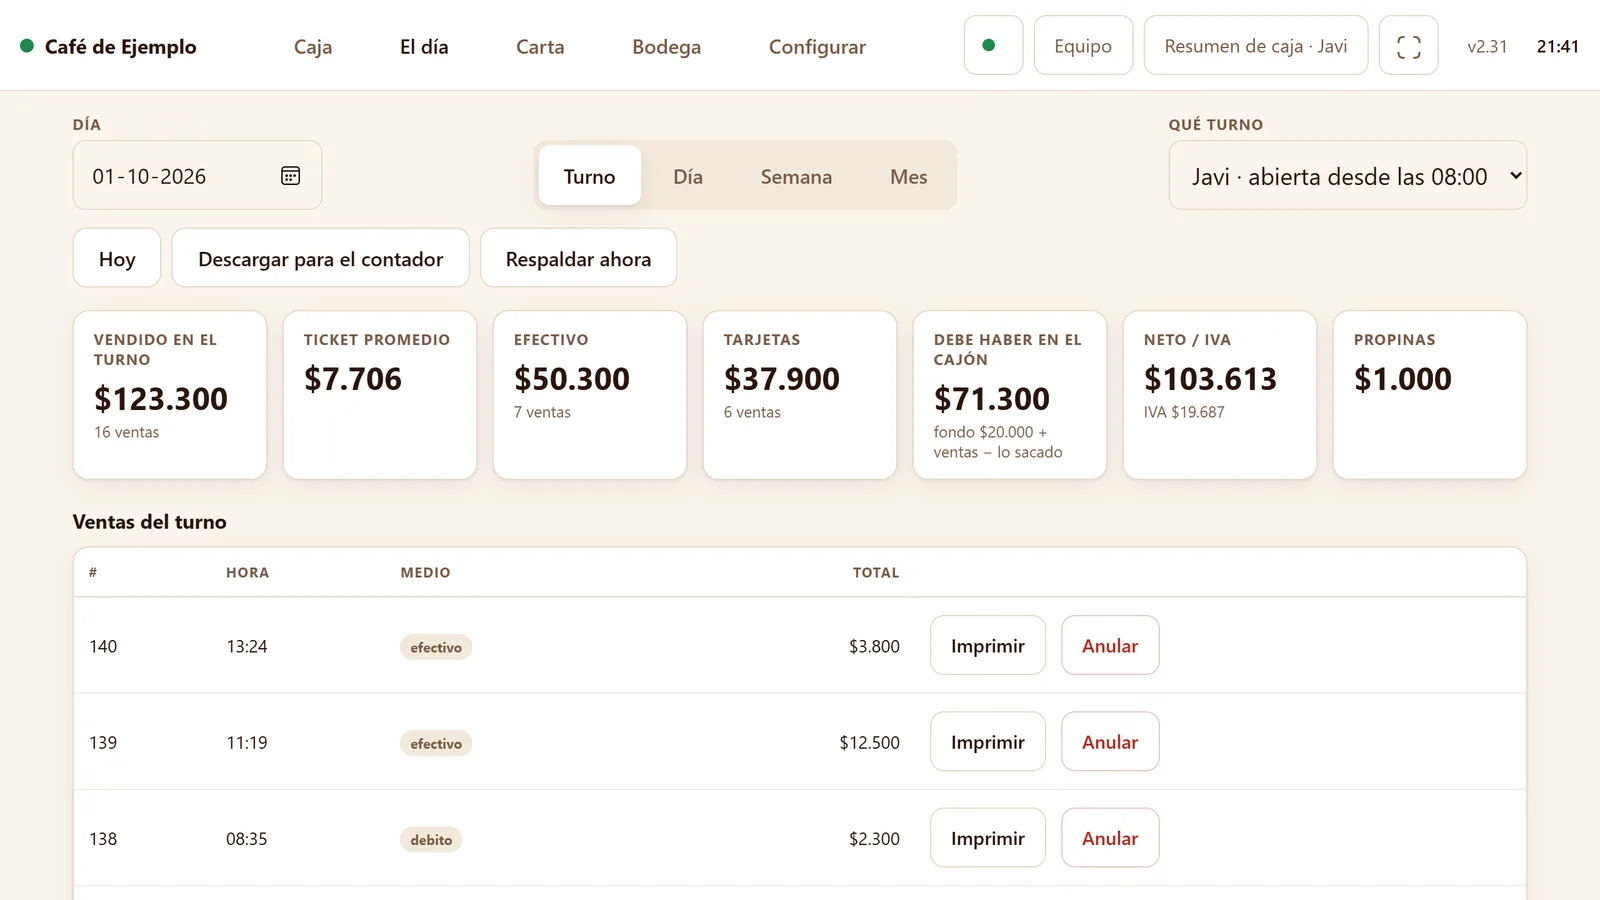Click the Equipo button
The width and height of the screenshot is (1600, 900).
pos(1083,46)
